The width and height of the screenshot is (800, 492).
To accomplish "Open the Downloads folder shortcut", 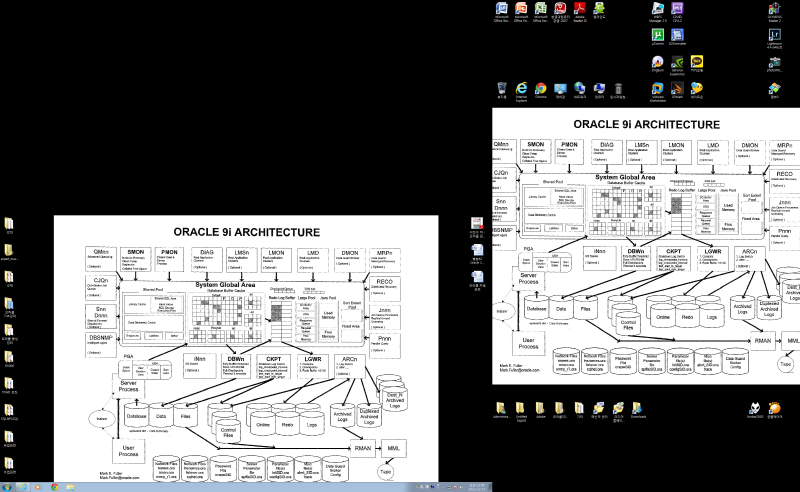I will coord(638,410).
